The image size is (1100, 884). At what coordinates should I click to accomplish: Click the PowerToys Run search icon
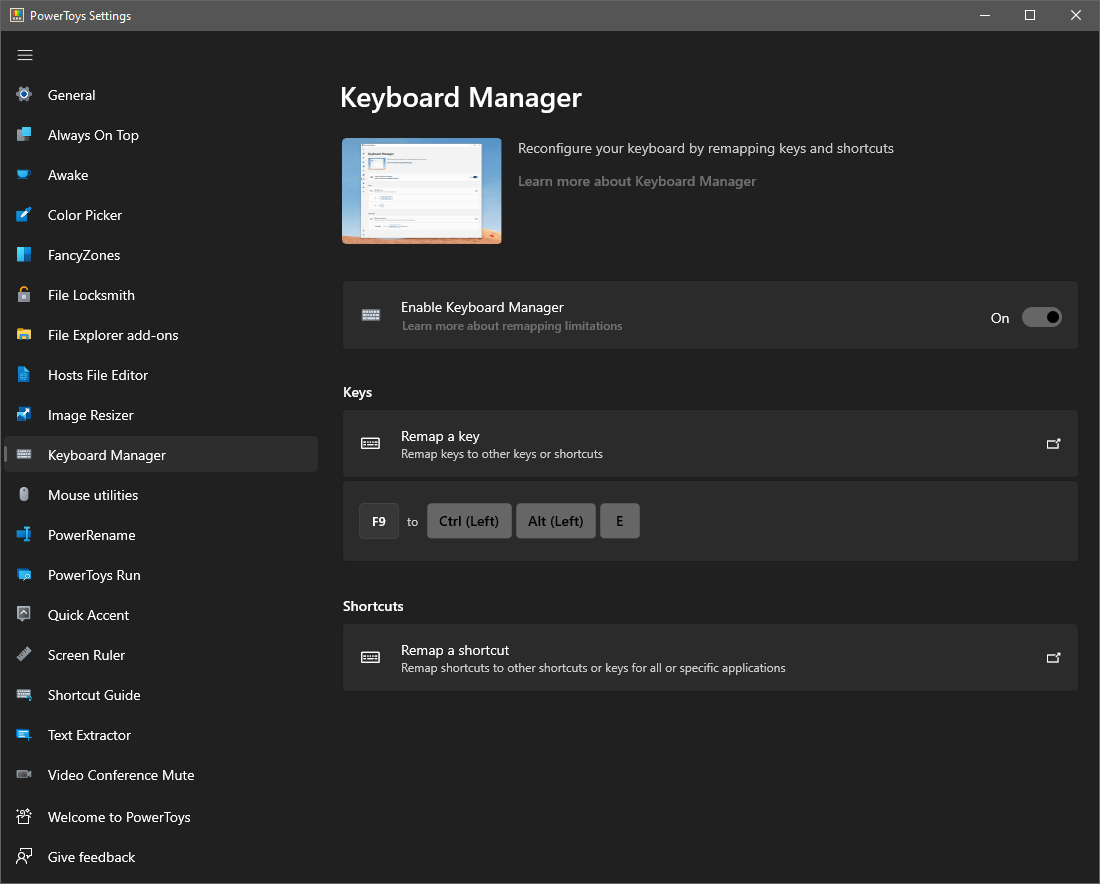coord(24,575)
